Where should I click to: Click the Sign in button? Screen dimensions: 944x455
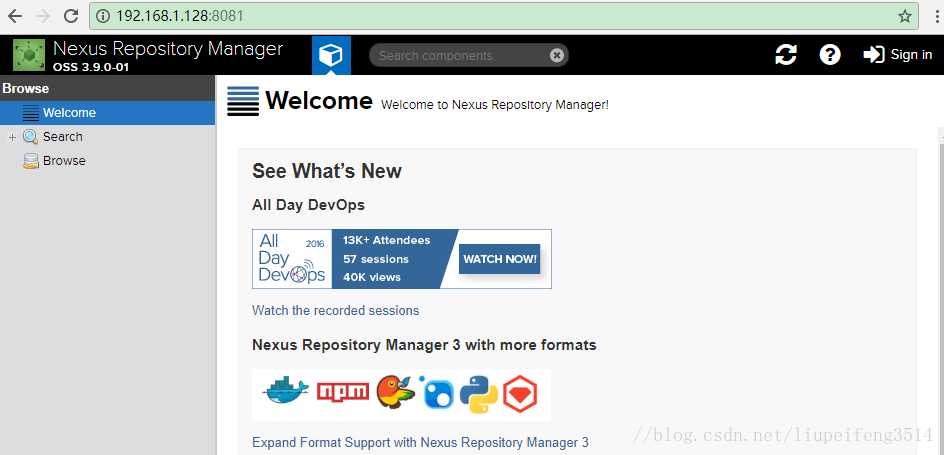[898, 55]
